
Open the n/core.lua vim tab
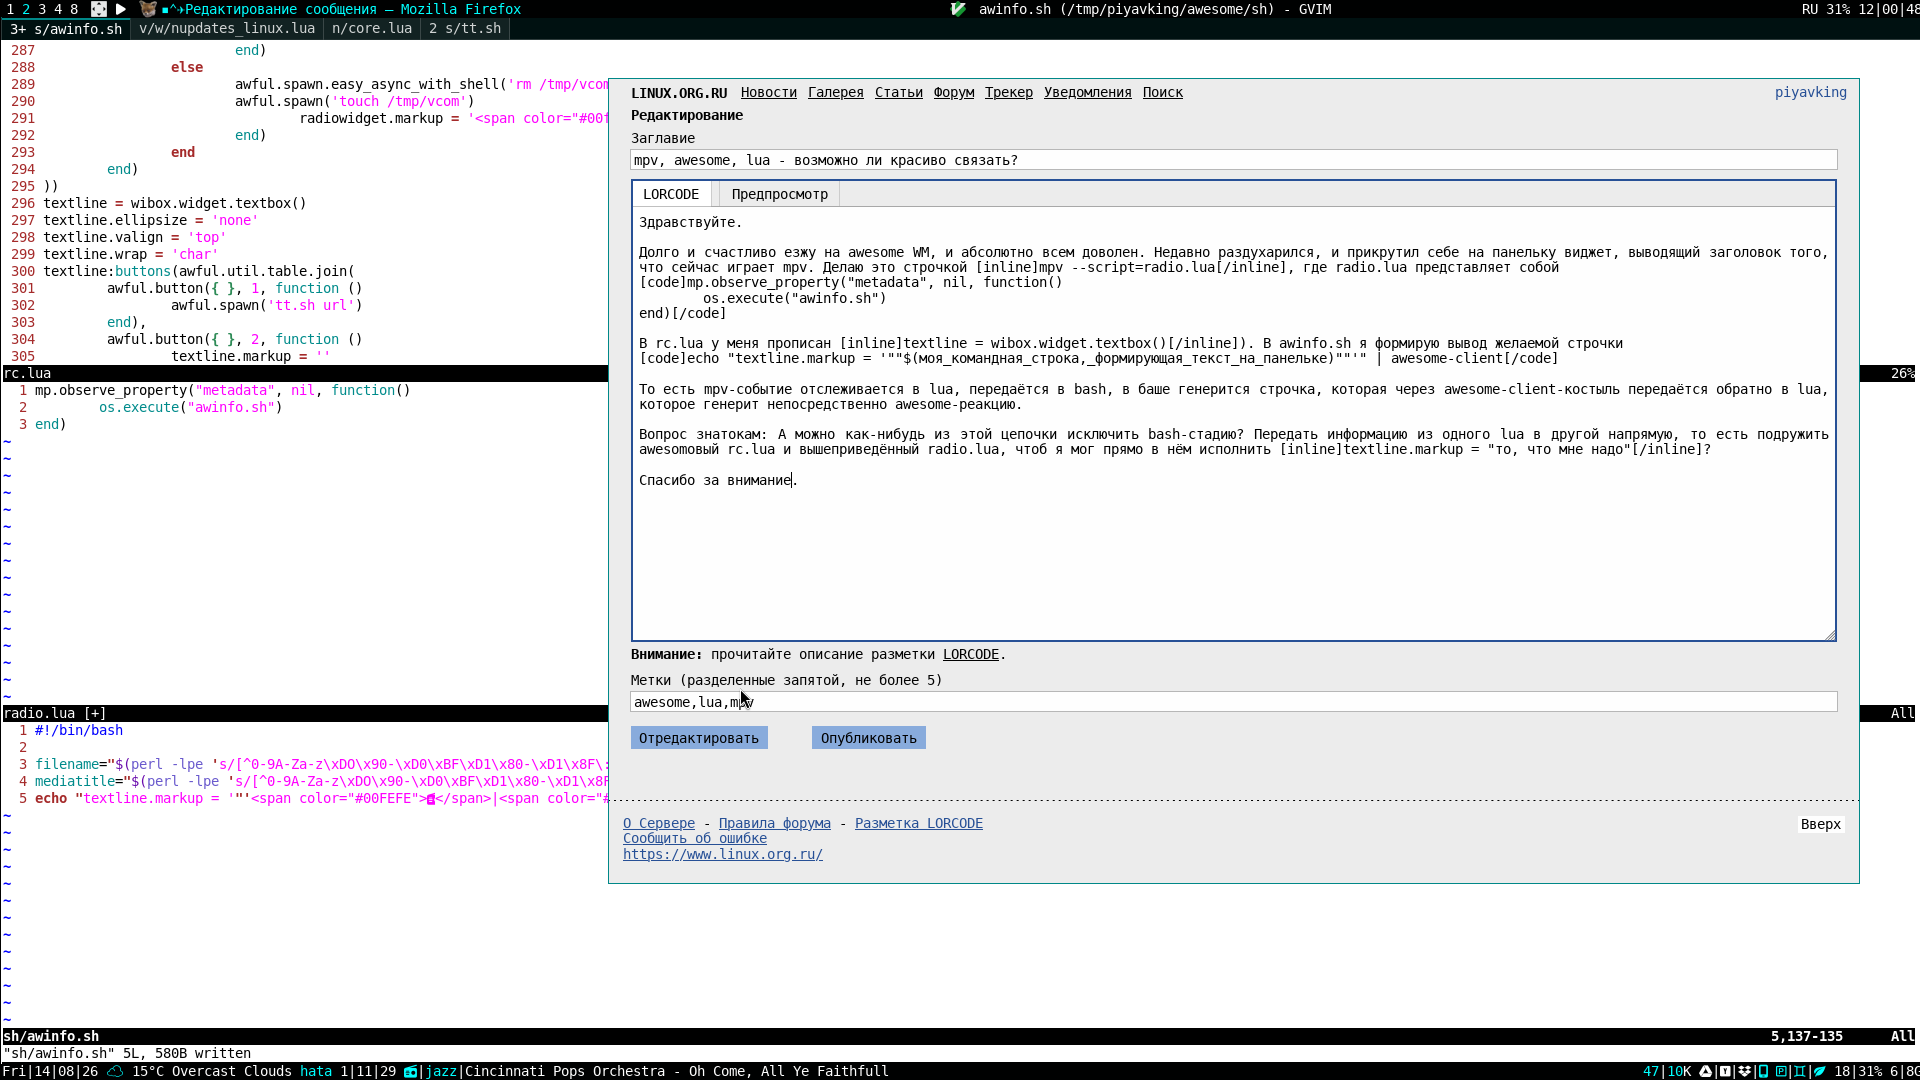[372, 29]
